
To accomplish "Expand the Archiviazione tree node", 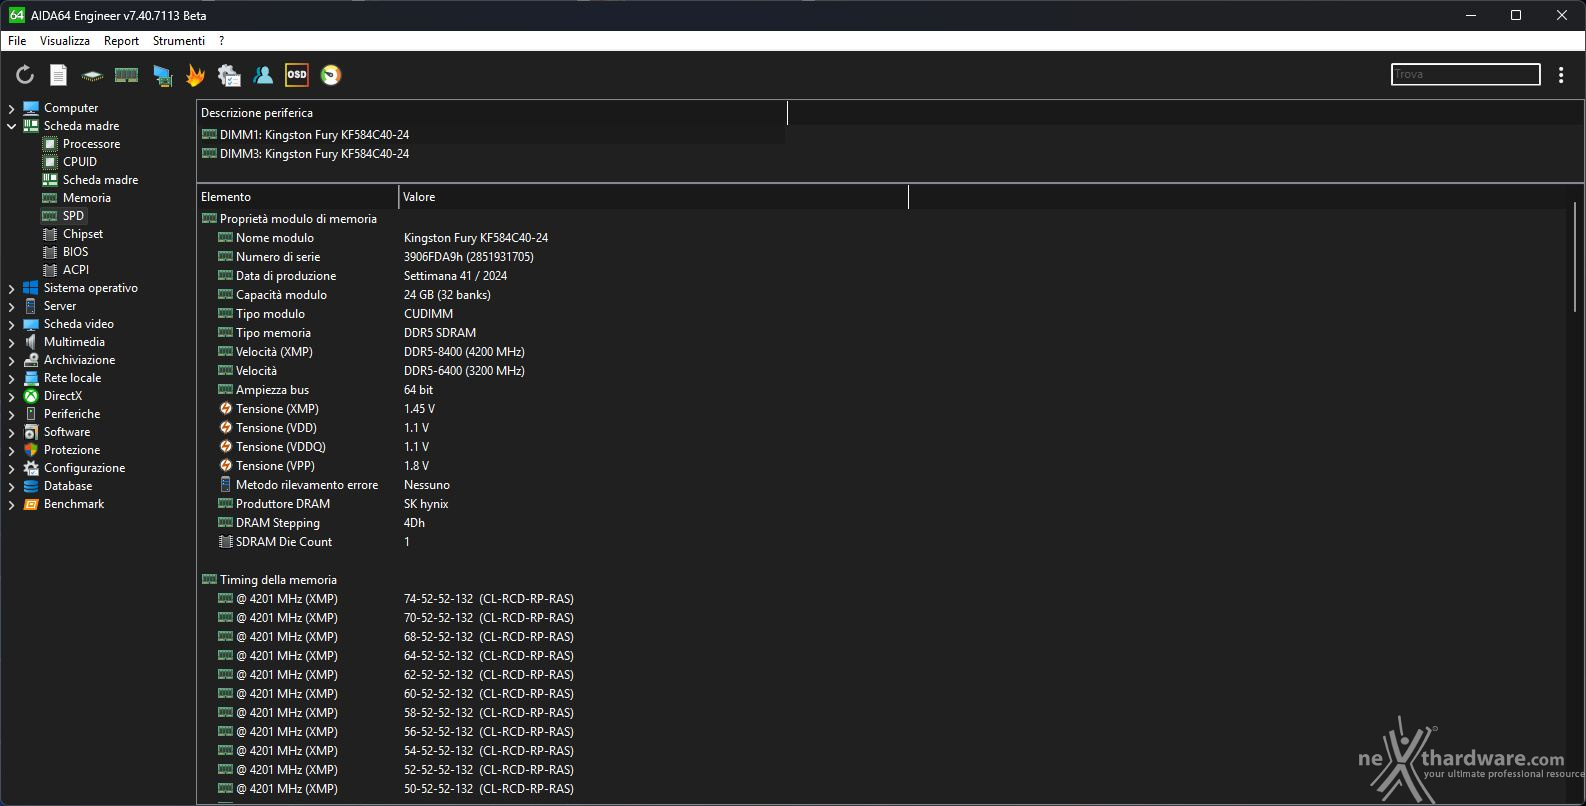I will tap(11, 360).
